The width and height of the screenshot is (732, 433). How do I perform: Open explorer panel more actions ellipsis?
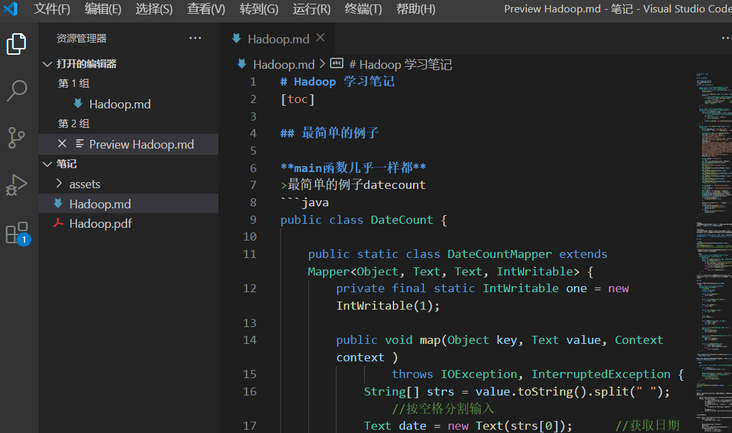pos(195,38)
